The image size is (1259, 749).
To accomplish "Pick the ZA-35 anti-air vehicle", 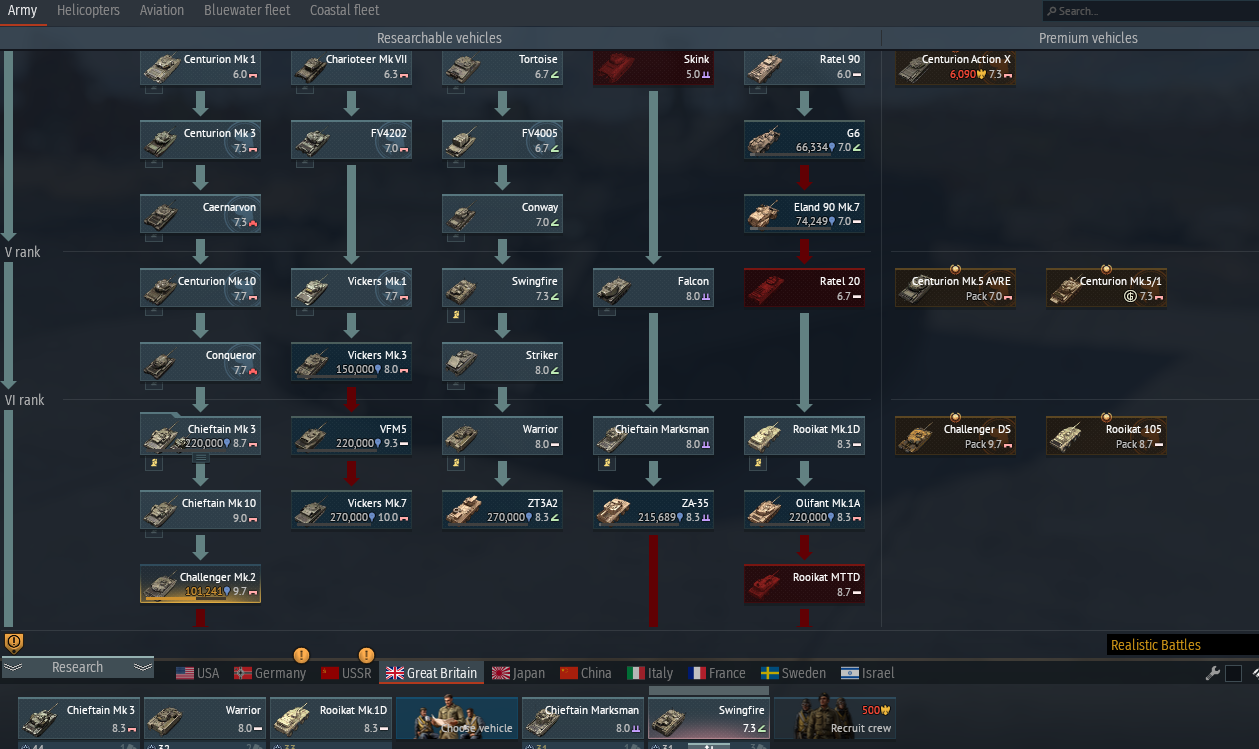I will point(653,510).
